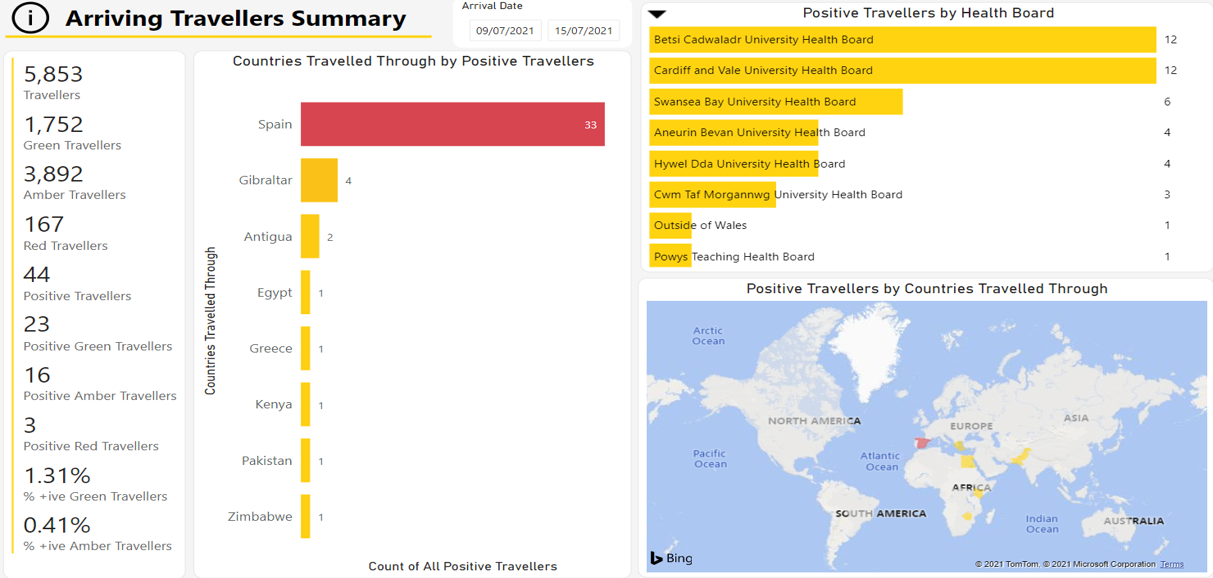This screenshot has height=578, width=1213.
Task: Click the Powys Teaching Health Board bar
Action: pos(670,256)
